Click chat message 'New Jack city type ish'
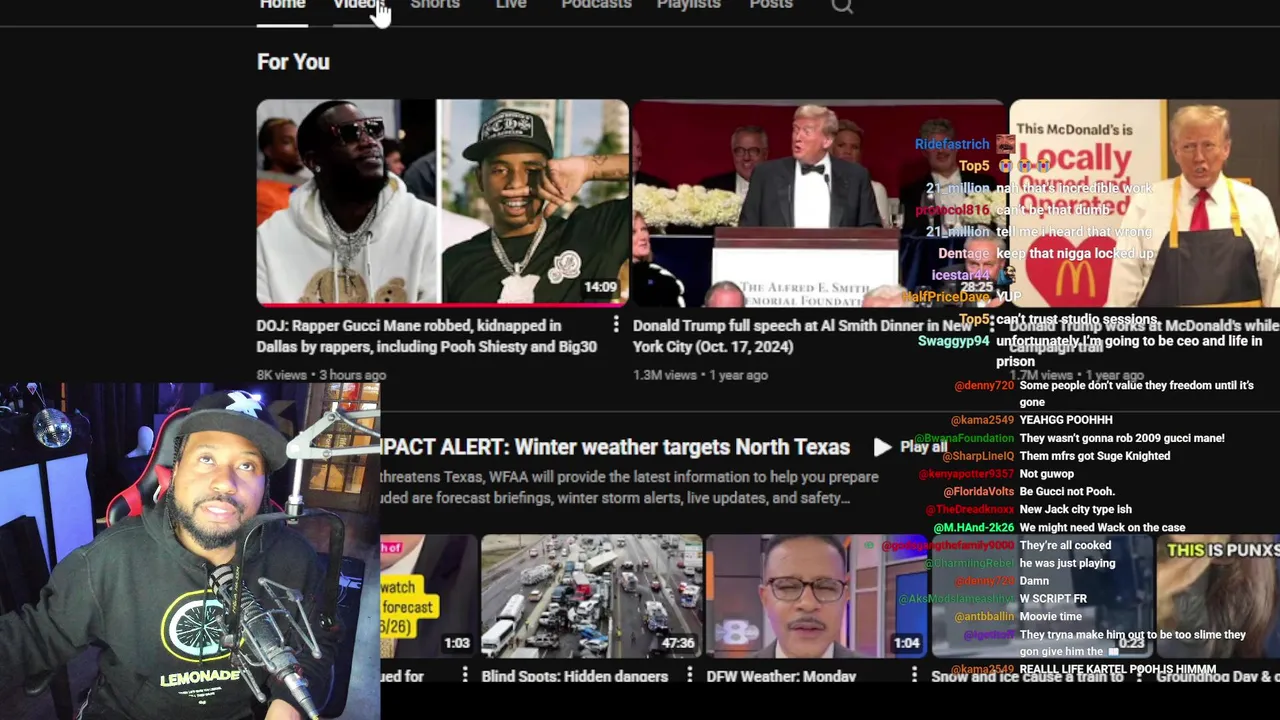 [1075, 510]
